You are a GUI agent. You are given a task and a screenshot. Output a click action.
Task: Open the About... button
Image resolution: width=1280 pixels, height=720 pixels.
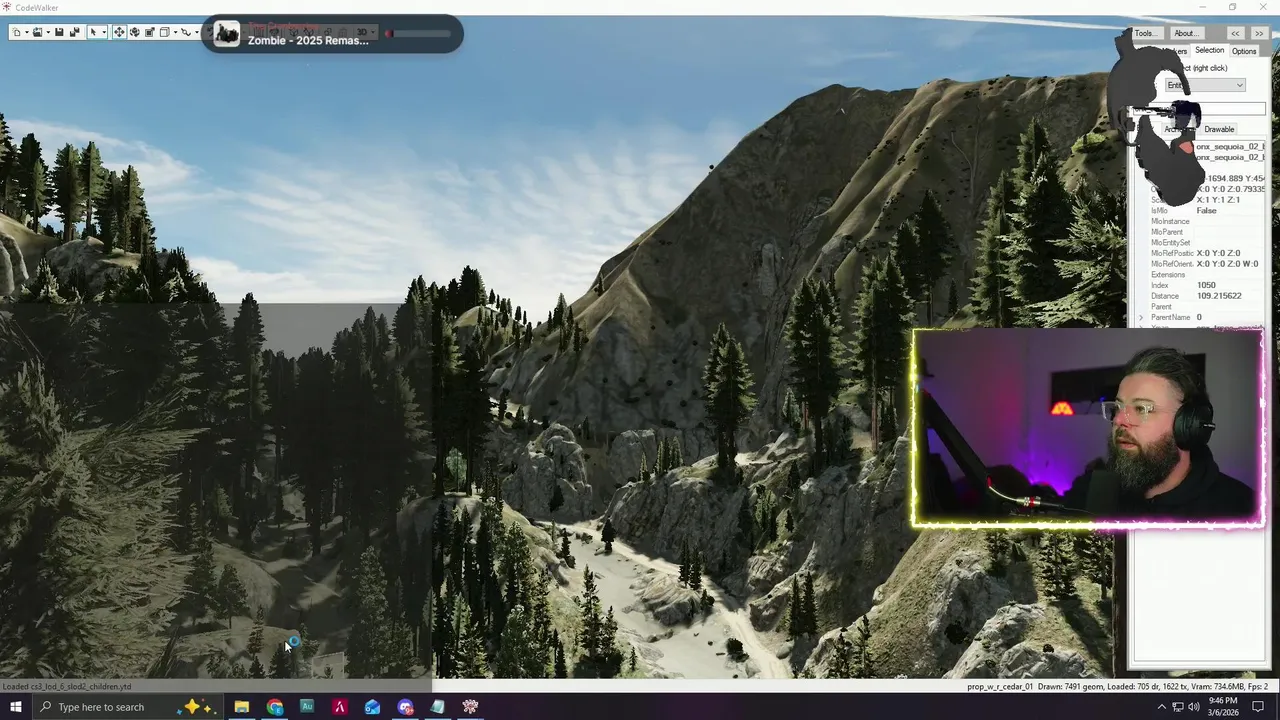[x=1185, y=33]
